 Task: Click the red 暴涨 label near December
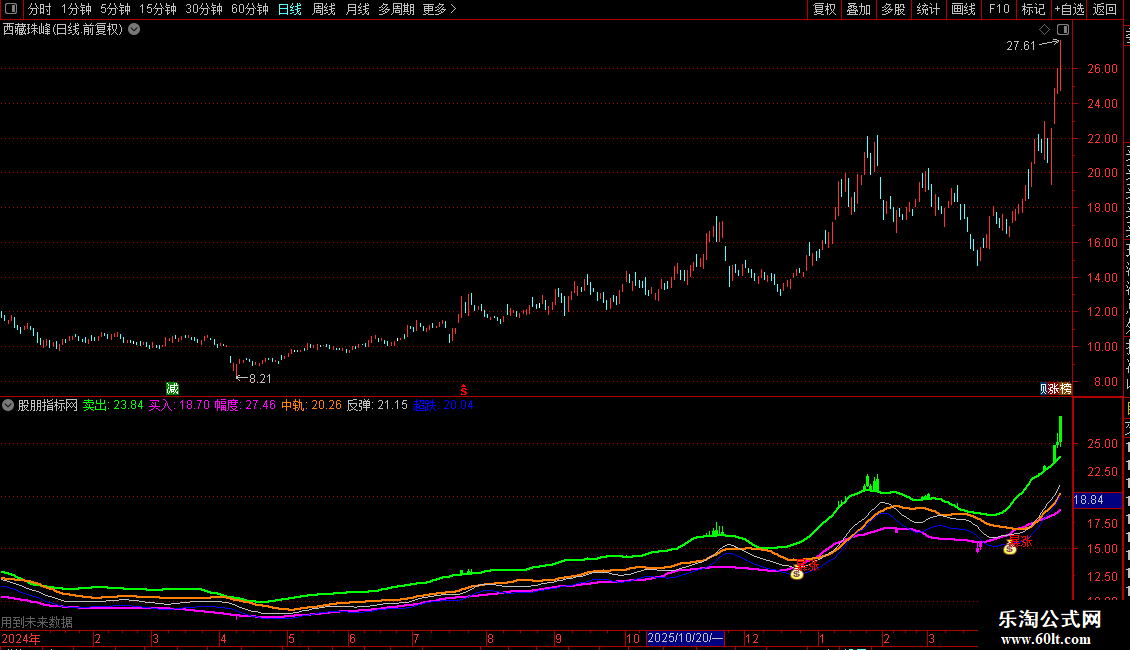[x=807, y=565]
